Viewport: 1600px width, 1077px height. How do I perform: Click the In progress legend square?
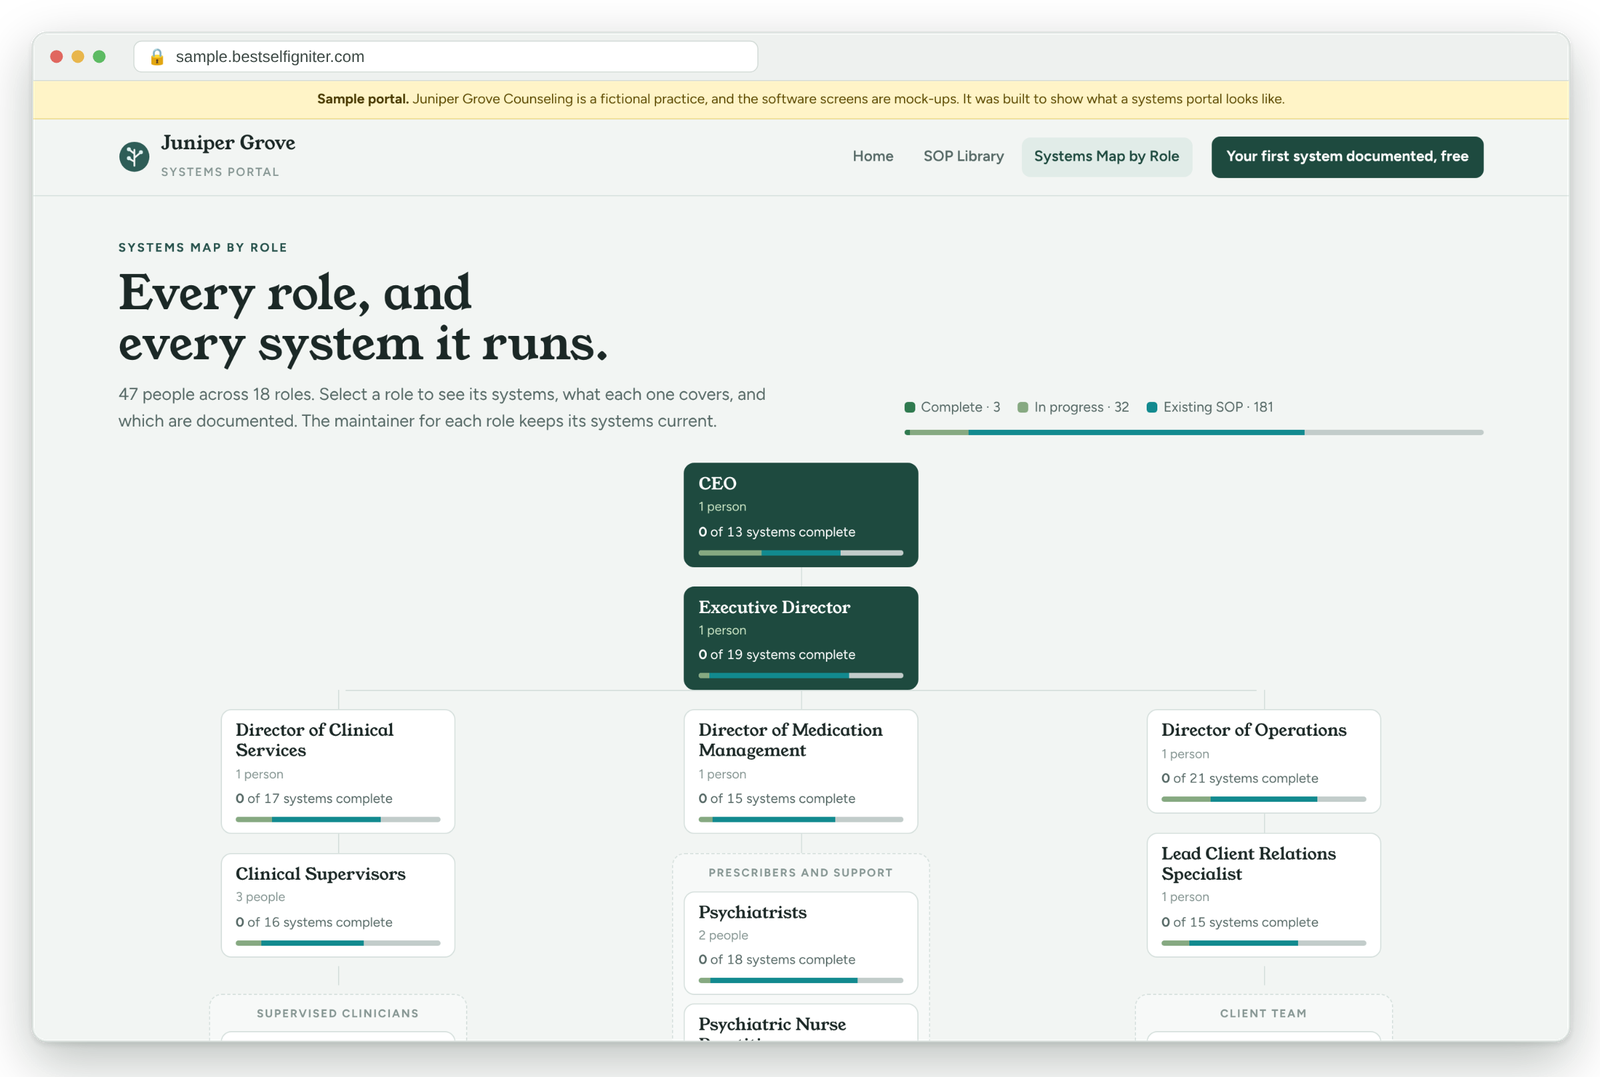[x=1023, y=407]
